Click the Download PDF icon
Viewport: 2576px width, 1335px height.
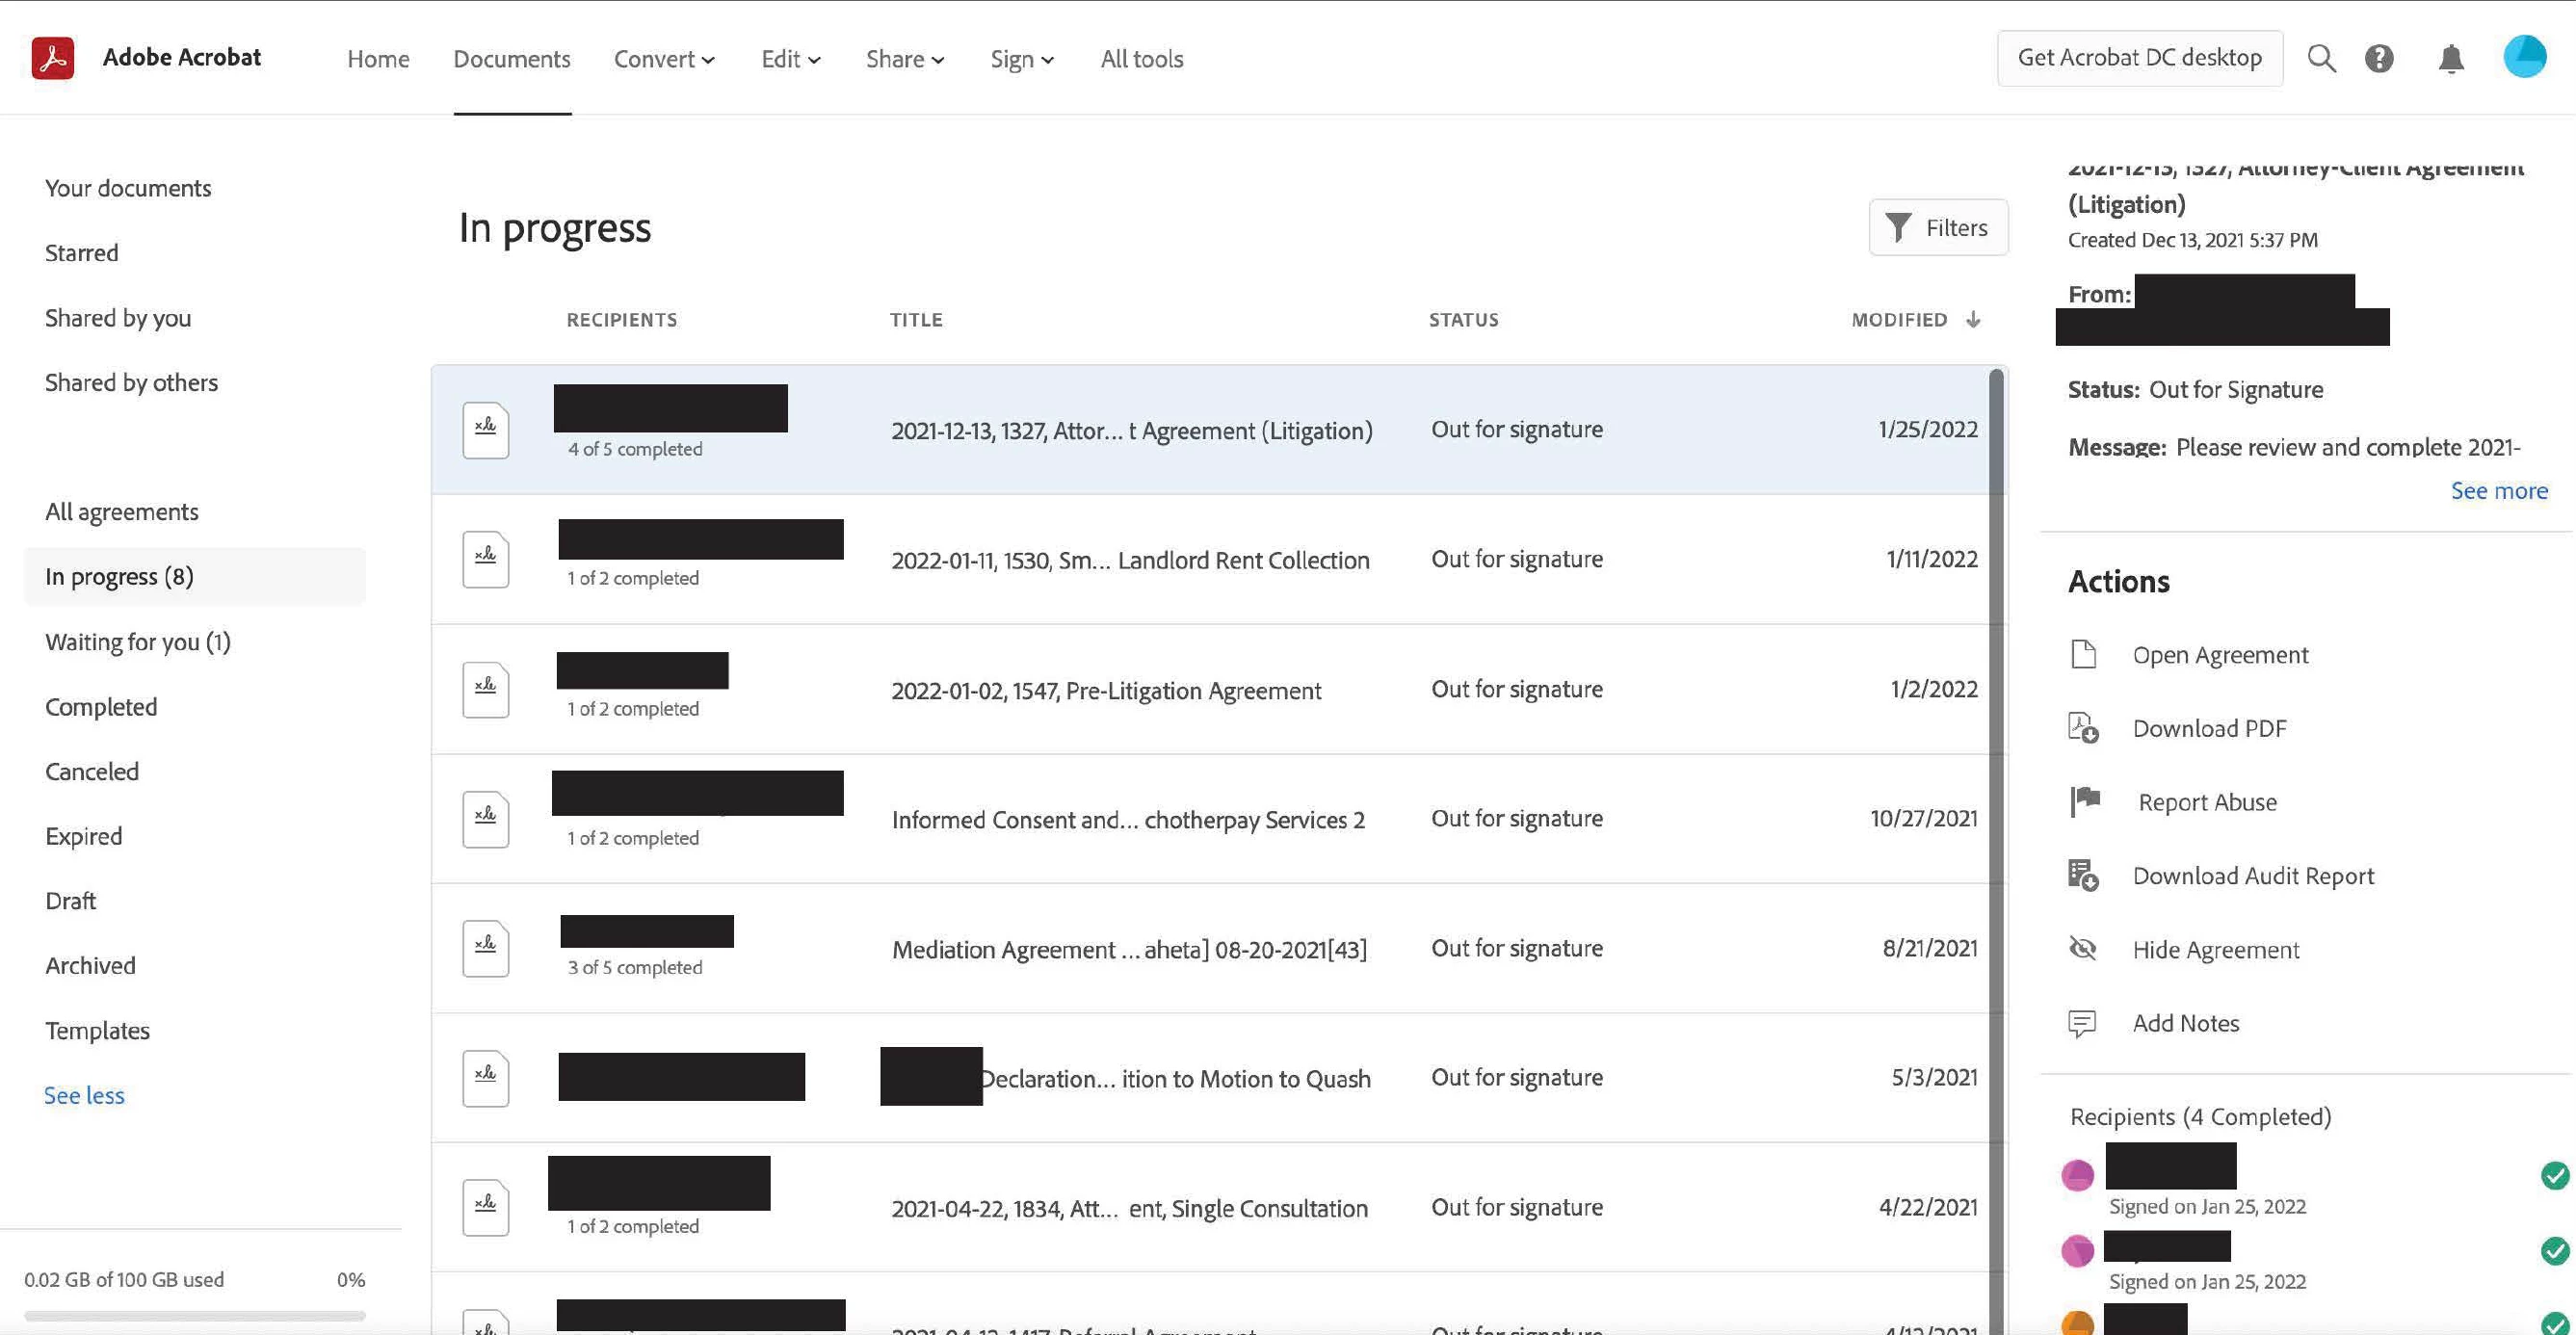point(2083,728)
